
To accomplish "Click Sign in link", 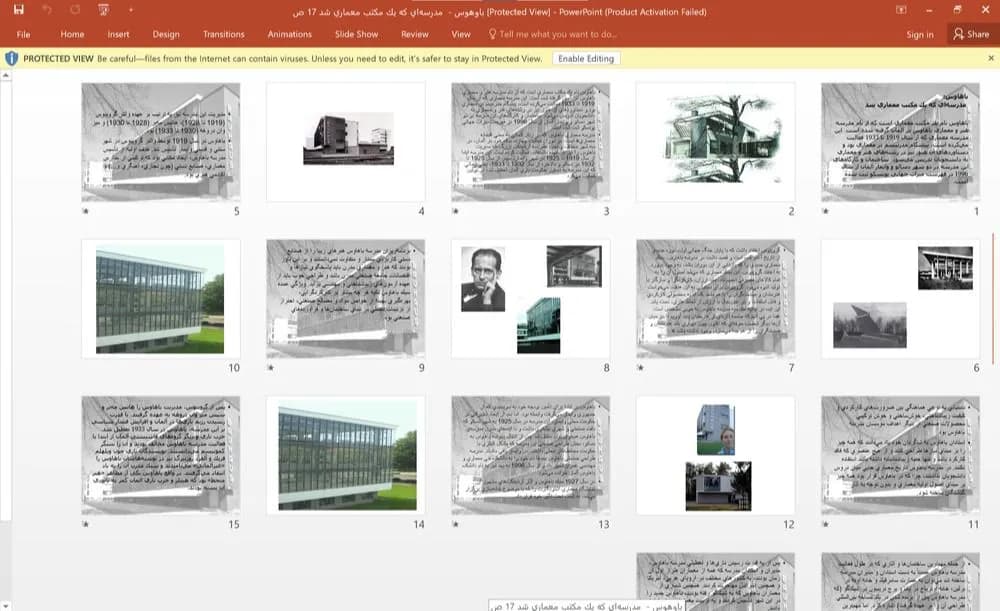I will (920, 34).
